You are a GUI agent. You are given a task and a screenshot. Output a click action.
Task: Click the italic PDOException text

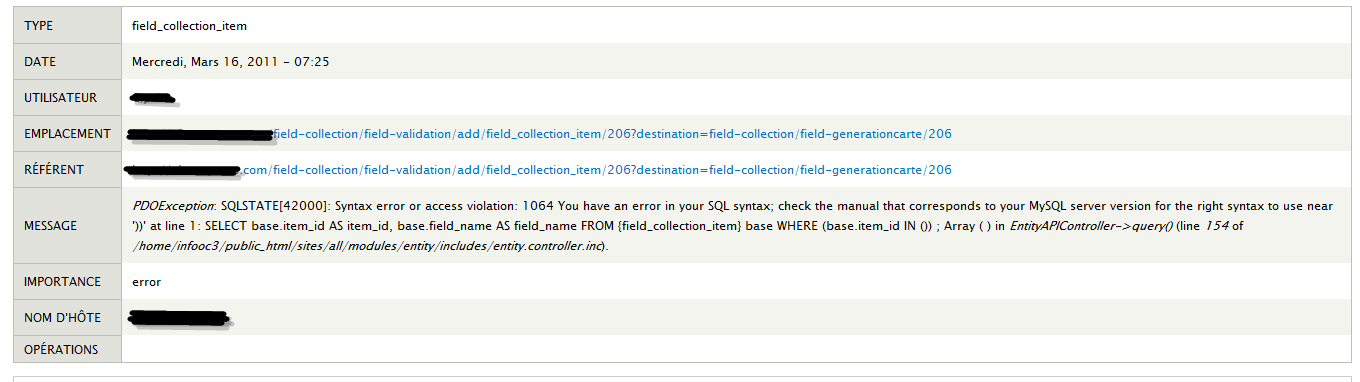click(173, 206)
